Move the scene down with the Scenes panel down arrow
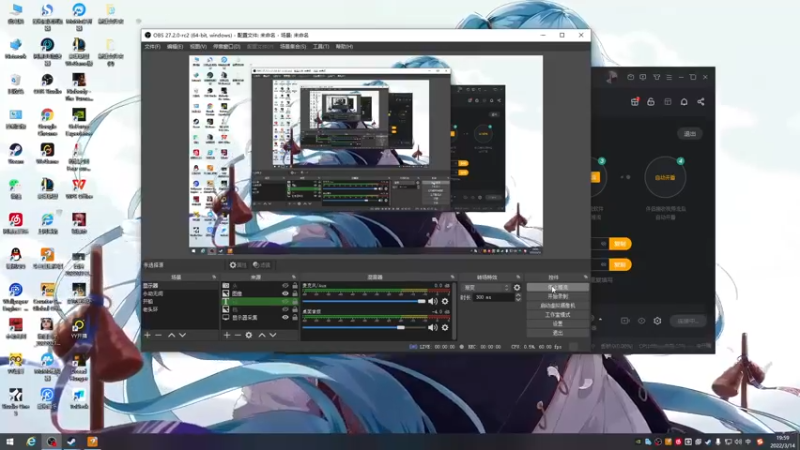 click(x=182, y=335)
